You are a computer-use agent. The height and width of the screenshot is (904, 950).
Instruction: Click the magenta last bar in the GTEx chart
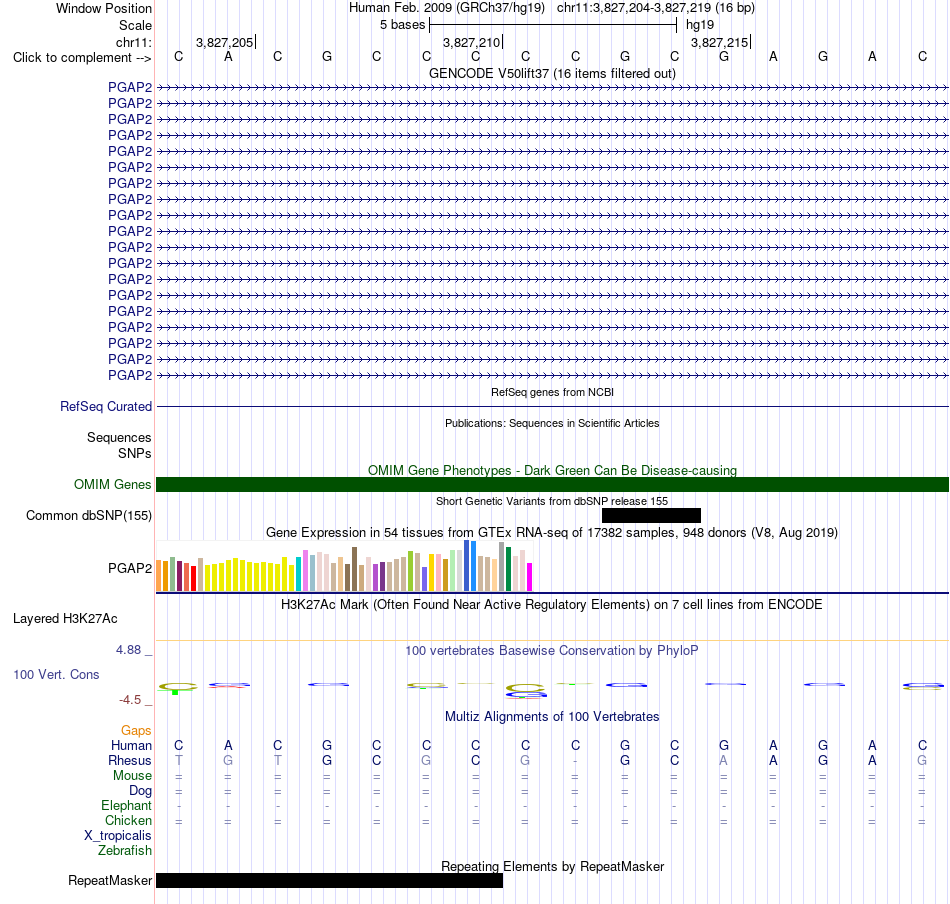(x=530, y=577)
